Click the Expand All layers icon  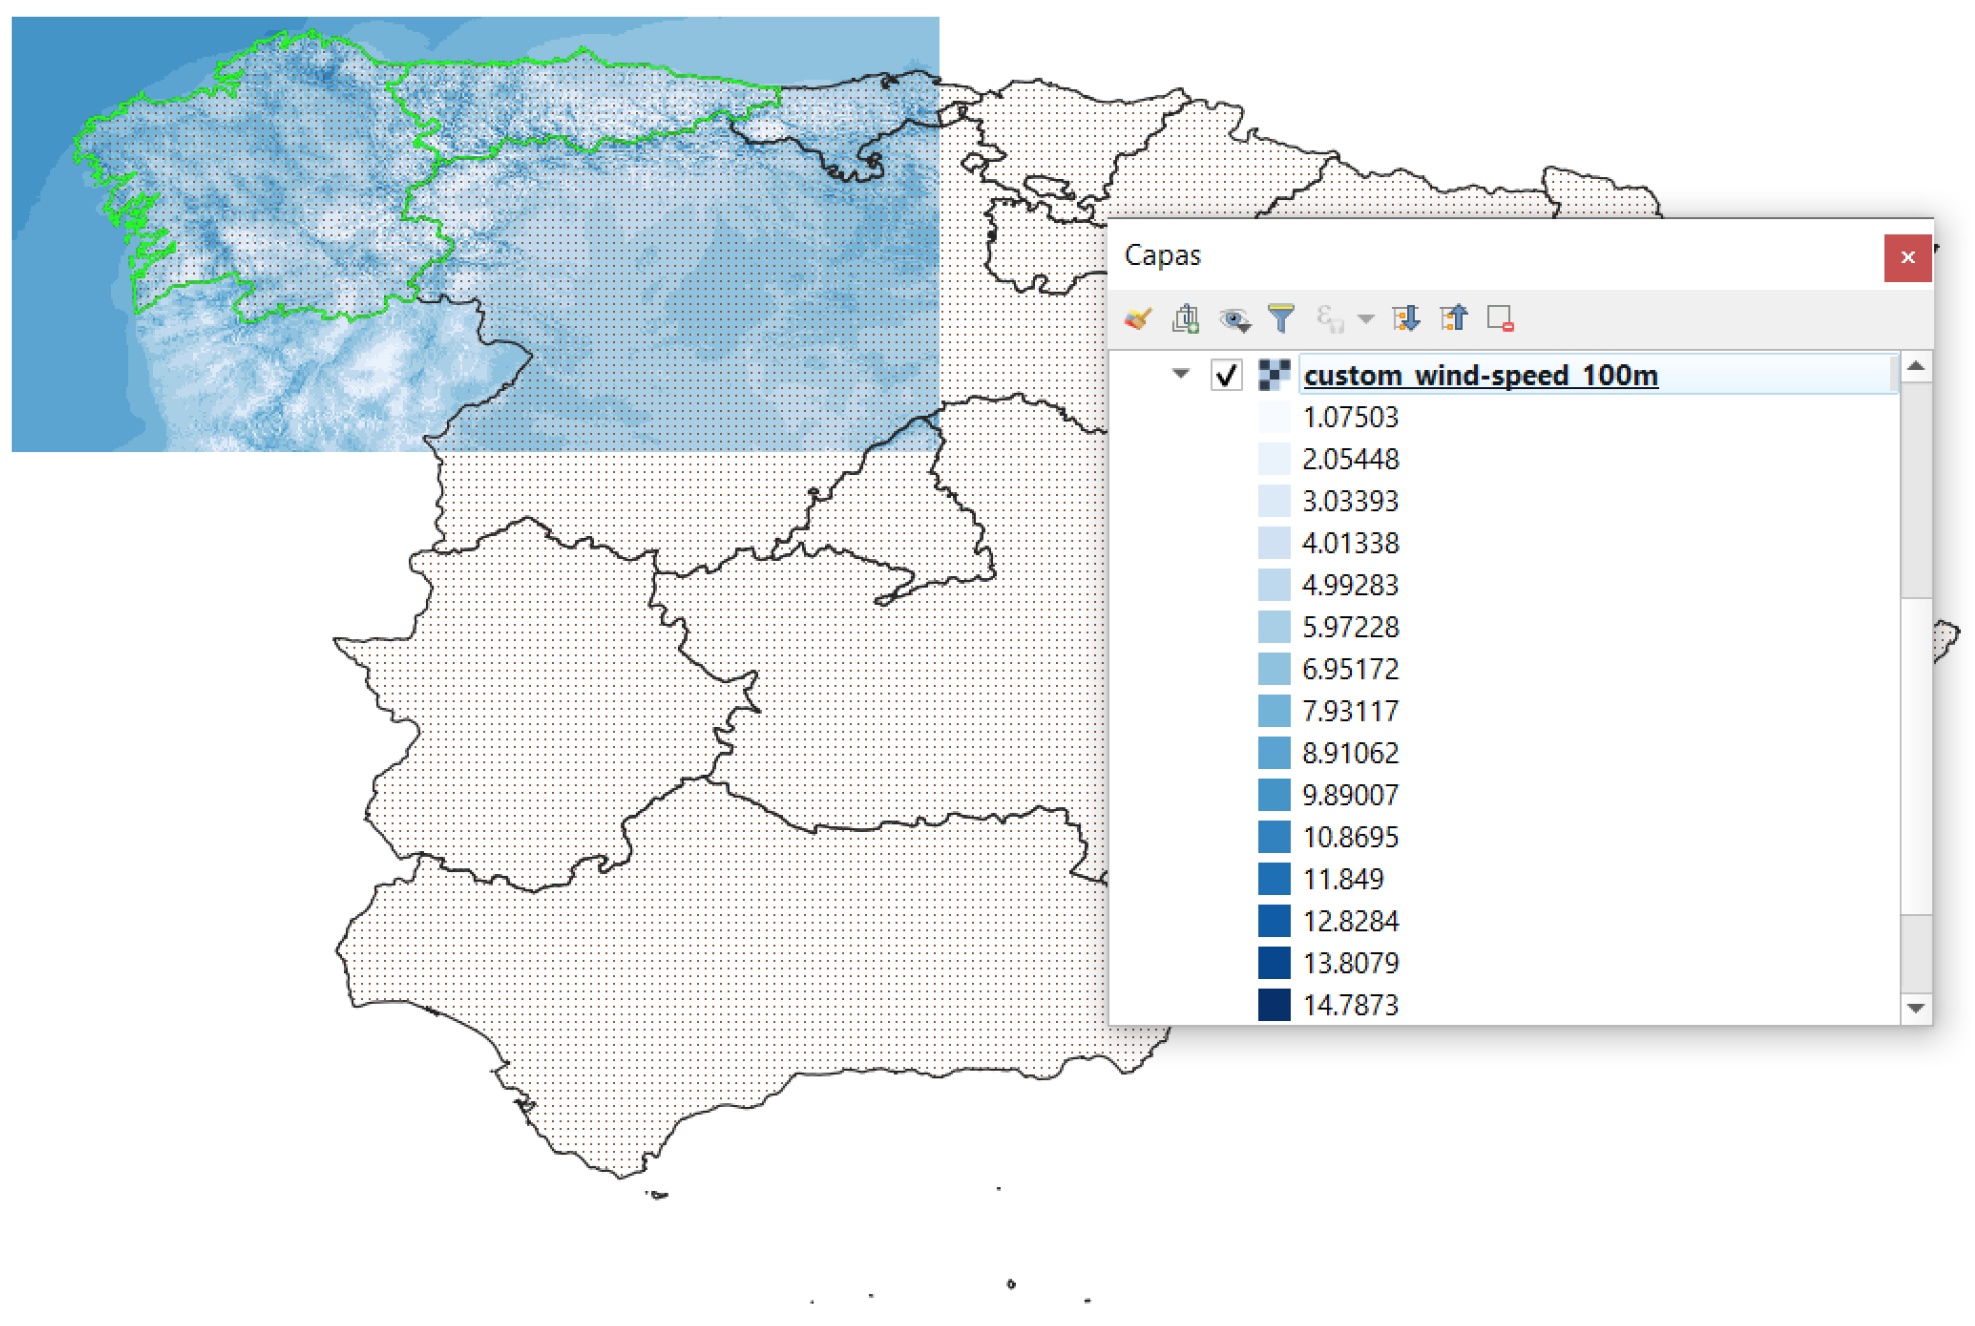point(1405,319)
